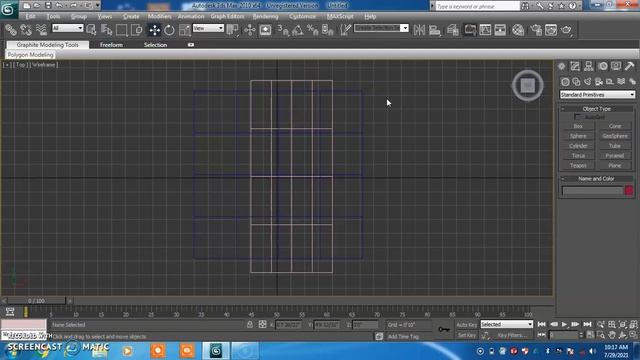Screen dimensions: 640x360
Task: Click the Play Animation button
Action: click(x=564, y=324)
